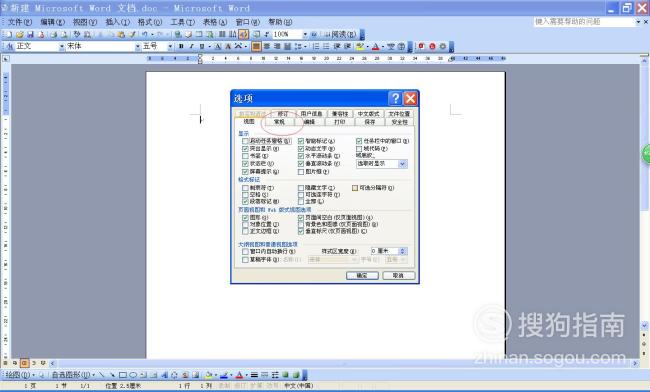Select the highlighted Align left icon
The height and width of the screenshot is (392, 650).
tap(256, 46)
